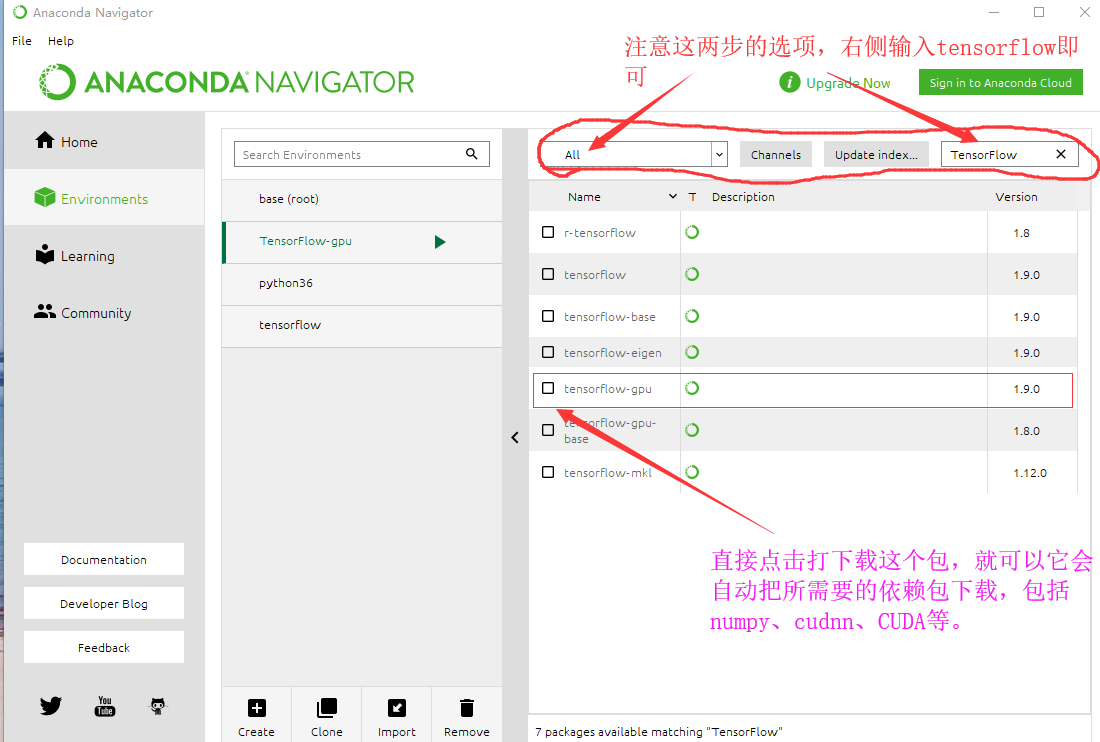The height and width of the screenshot is (742, 1100).
Task: Check the tensorflow-eigen package checkbox
Action: coord(548,352)
